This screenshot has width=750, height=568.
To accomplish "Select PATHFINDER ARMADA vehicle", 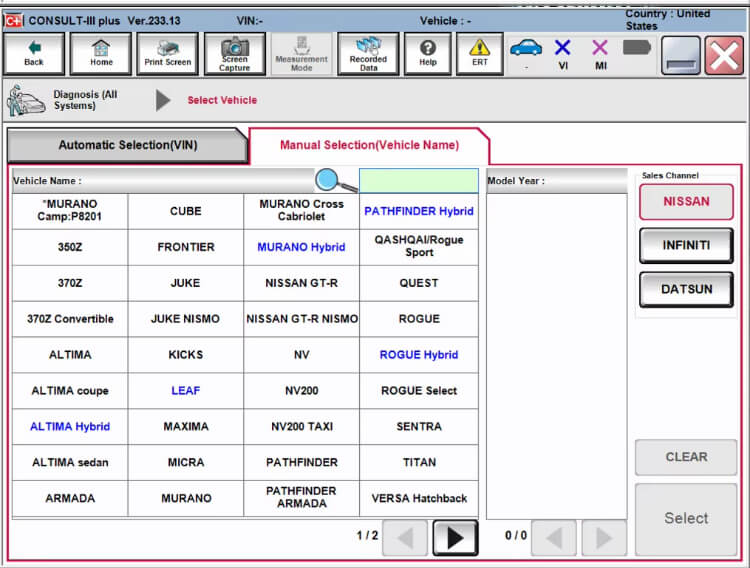I will [x=301, y=499].
